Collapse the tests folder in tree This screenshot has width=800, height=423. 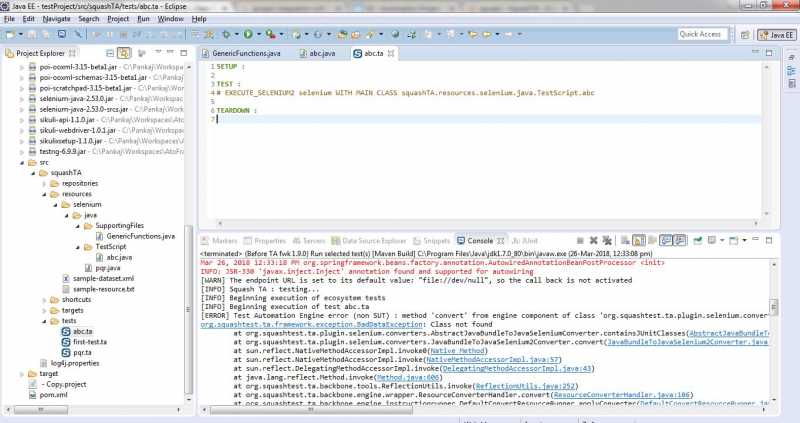click(45, 320)
